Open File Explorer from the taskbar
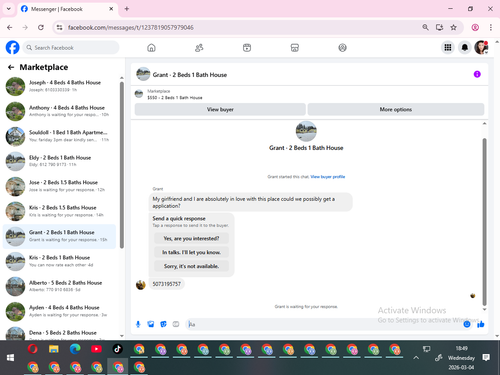The image size is (500, 375). click(x=54, y=349)
